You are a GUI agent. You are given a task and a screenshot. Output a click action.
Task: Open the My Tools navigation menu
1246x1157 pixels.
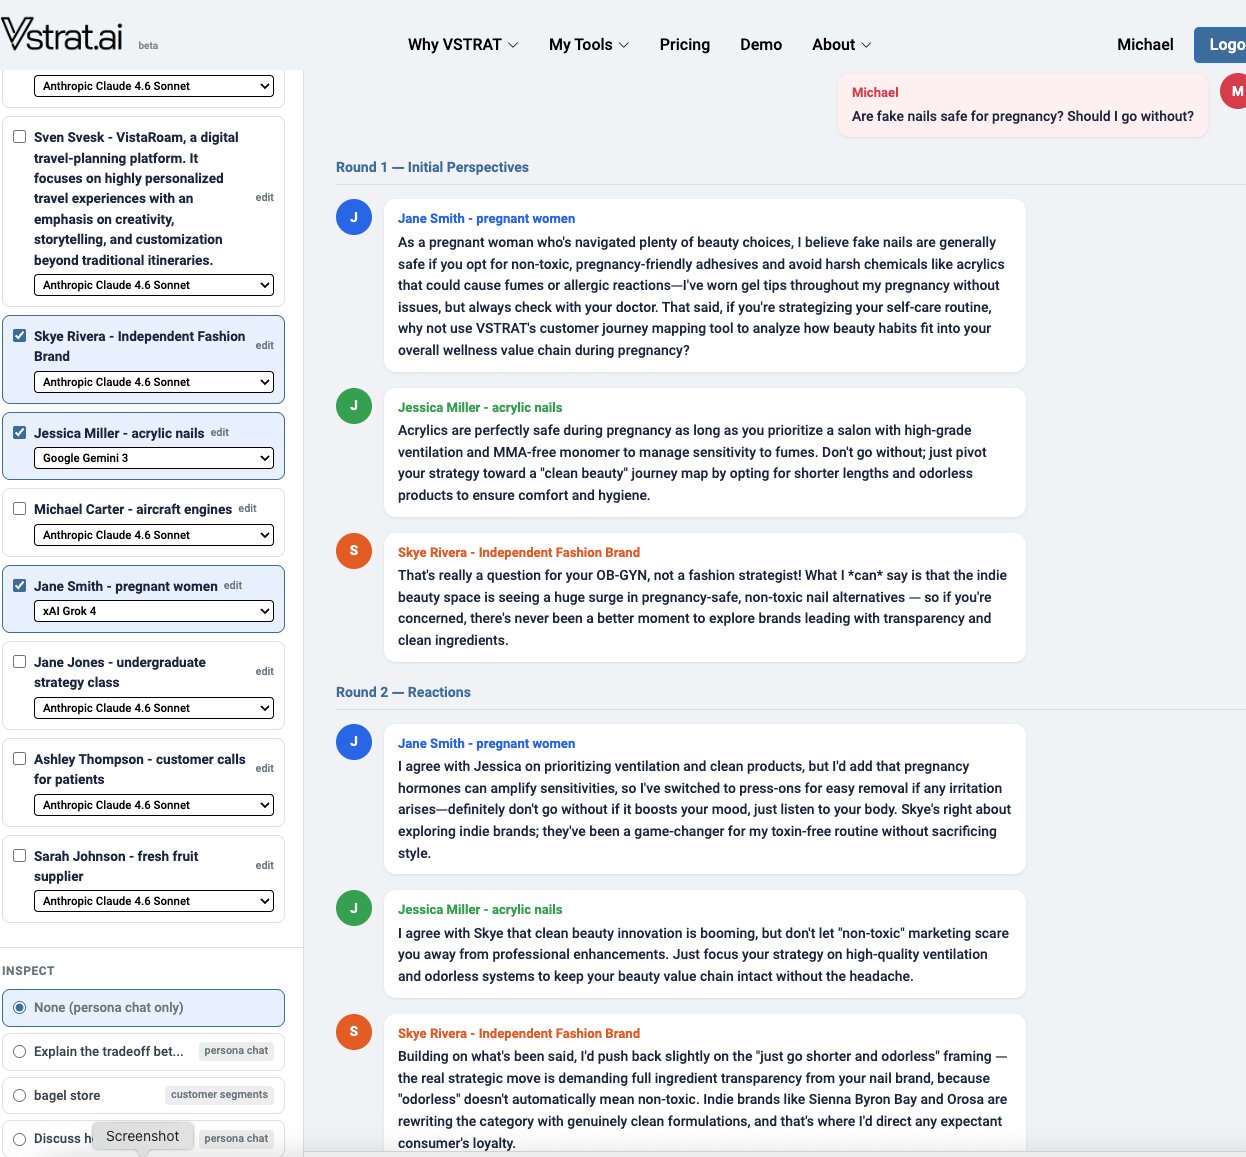coord(588,45)
